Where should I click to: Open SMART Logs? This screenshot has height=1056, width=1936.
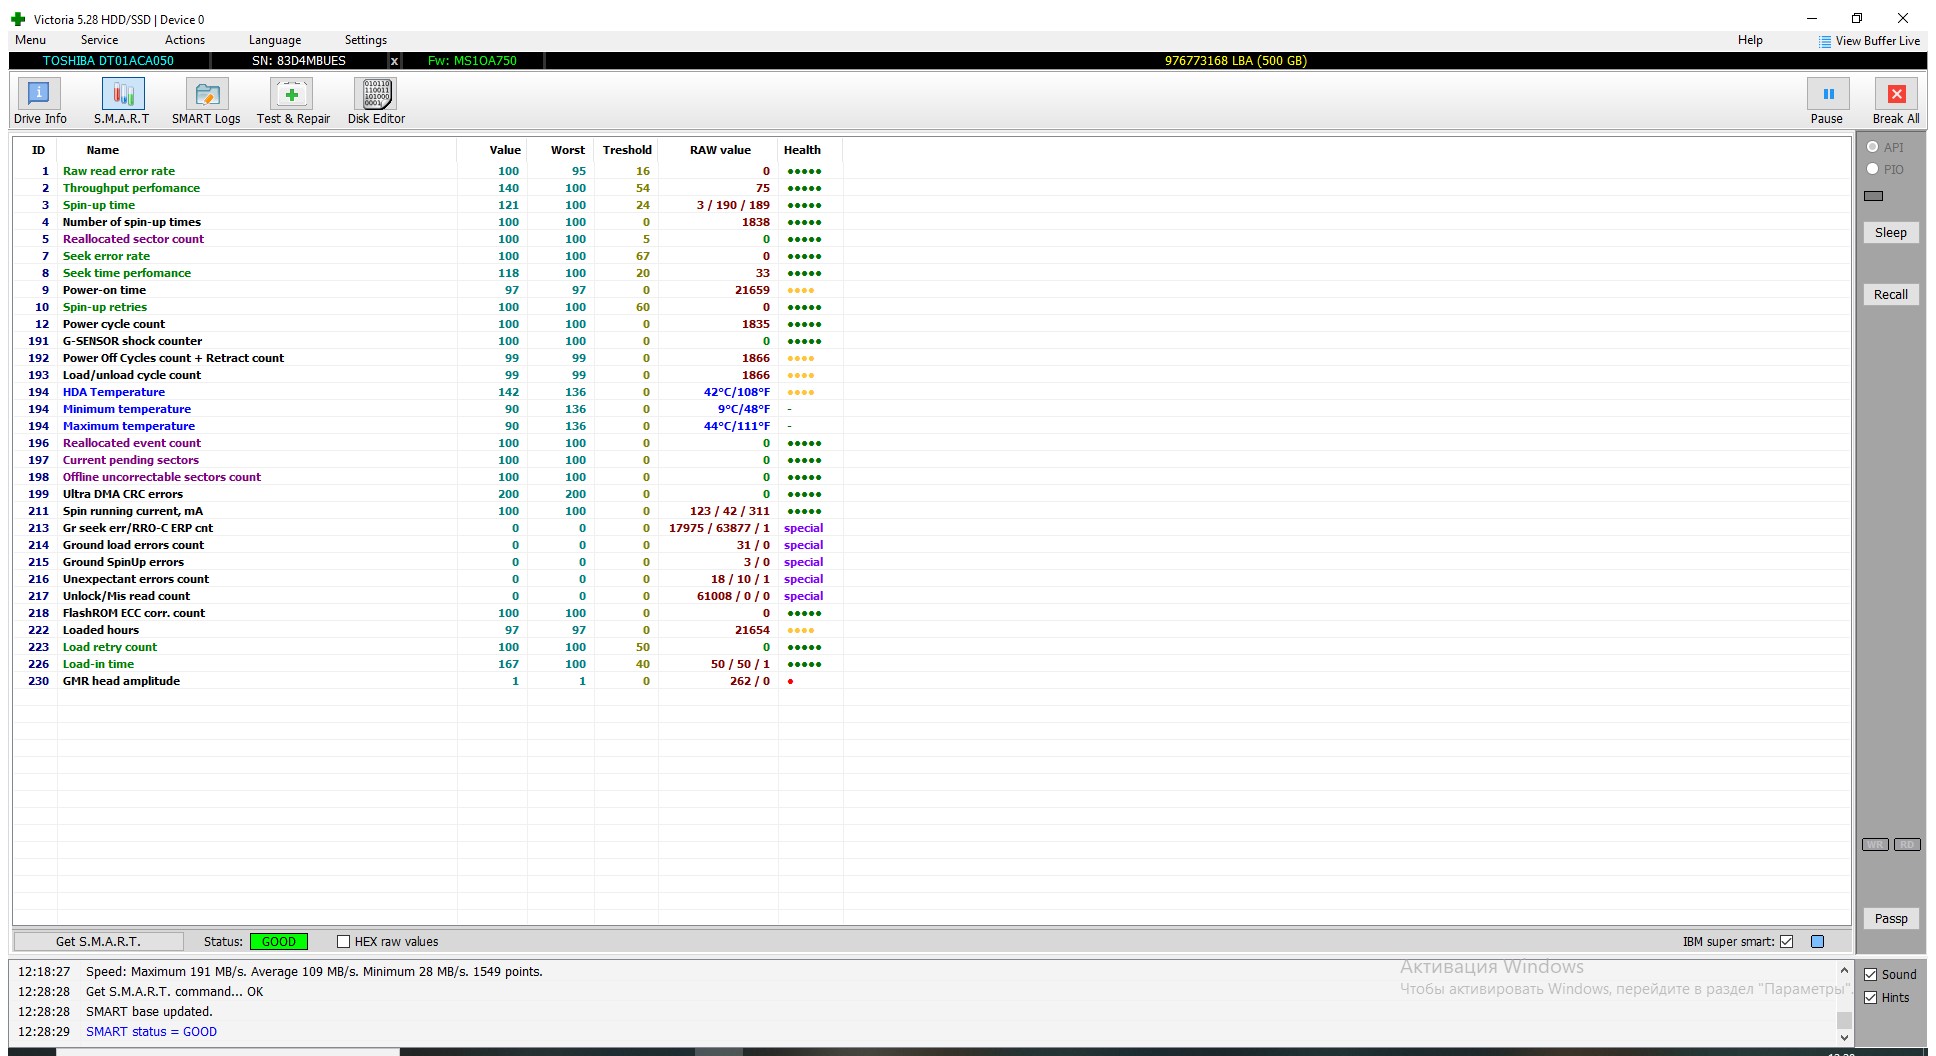coord(206,102)
